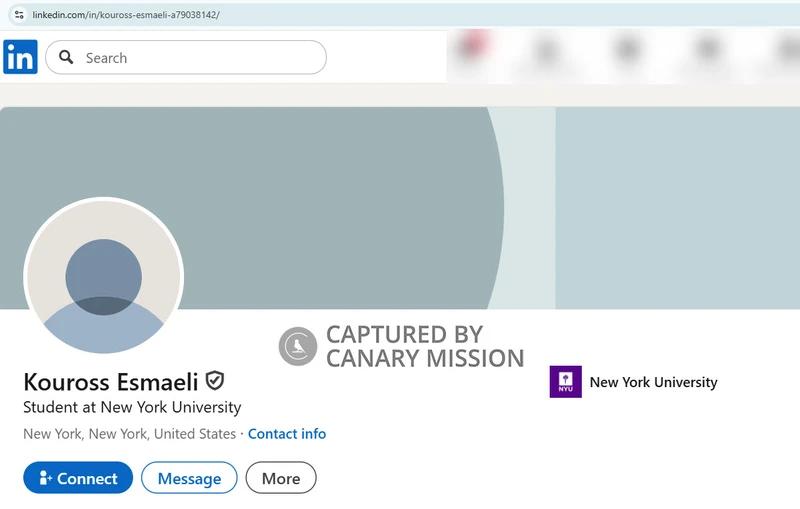800x509 pixels.
Task: Click the Canary Mission bird watermark icon
Action: (x=297, y=346)
